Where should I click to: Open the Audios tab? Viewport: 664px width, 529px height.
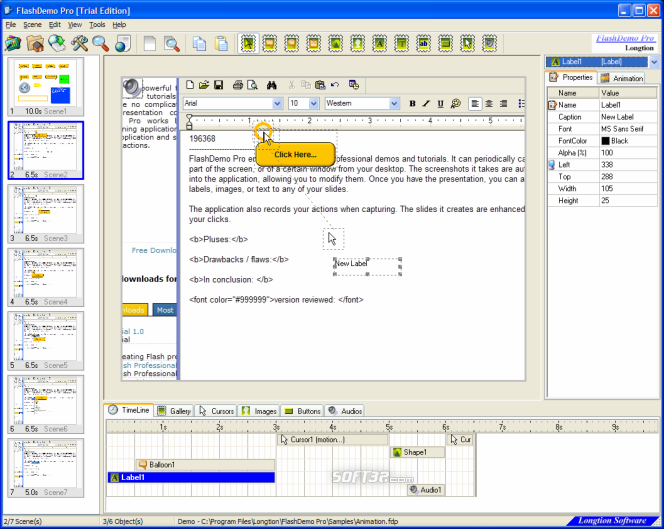click(x=345, y=411)
